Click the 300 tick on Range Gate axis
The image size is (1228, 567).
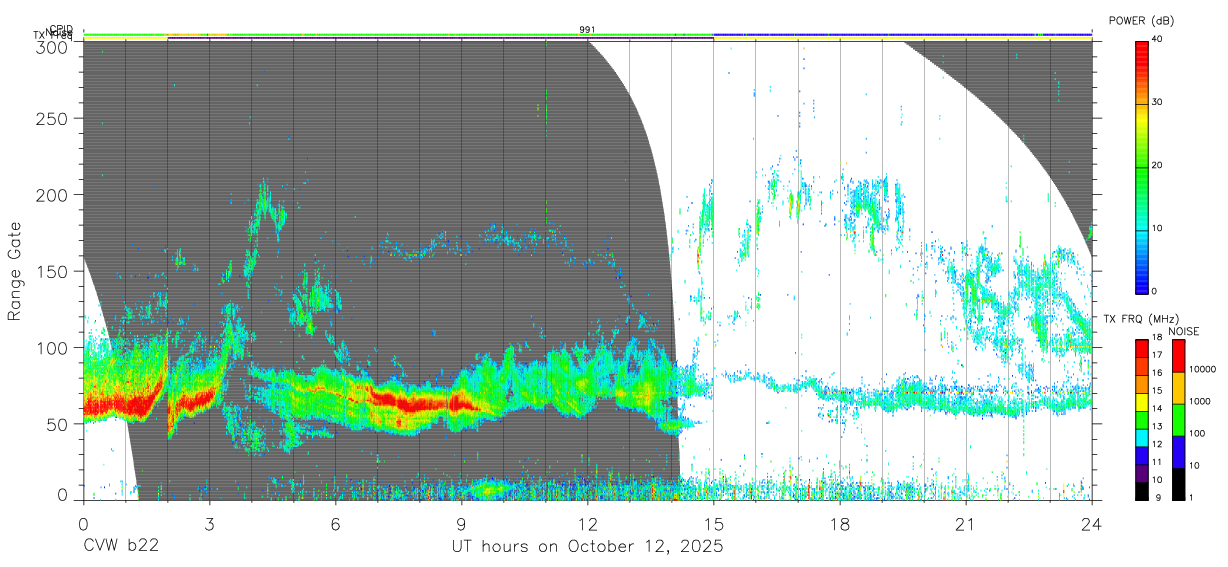click(x=52, y=46)
